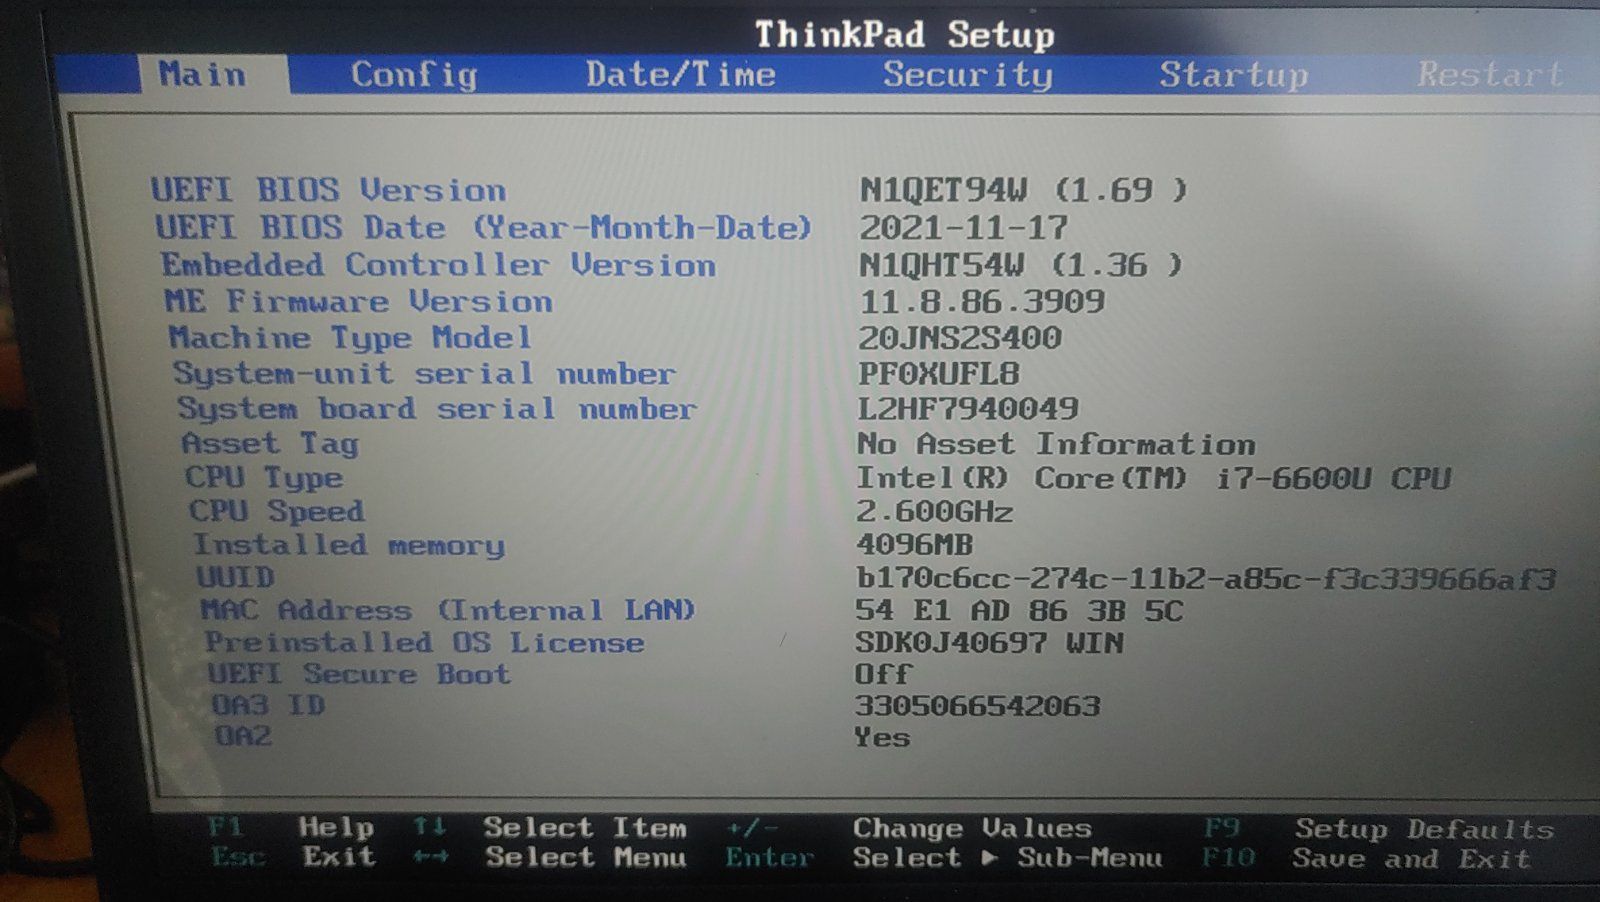Select No Asset Information value
The width and height of the screenshot is (1600, 902).
tap(1056, 444)
